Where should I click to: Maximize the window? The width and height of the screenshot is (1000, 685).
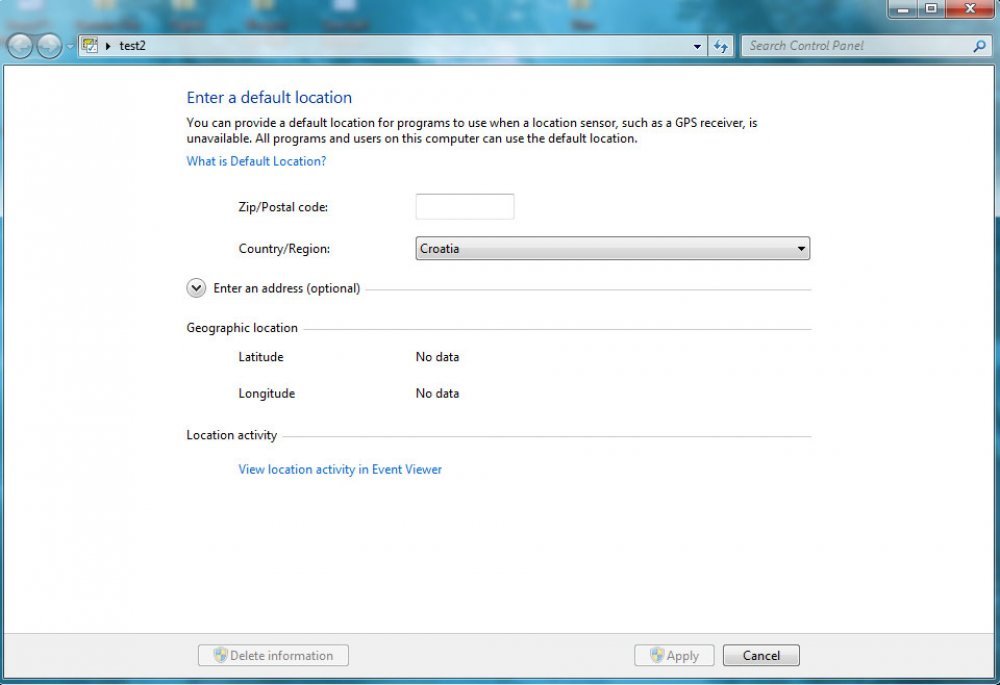click(x=931, y=9)
